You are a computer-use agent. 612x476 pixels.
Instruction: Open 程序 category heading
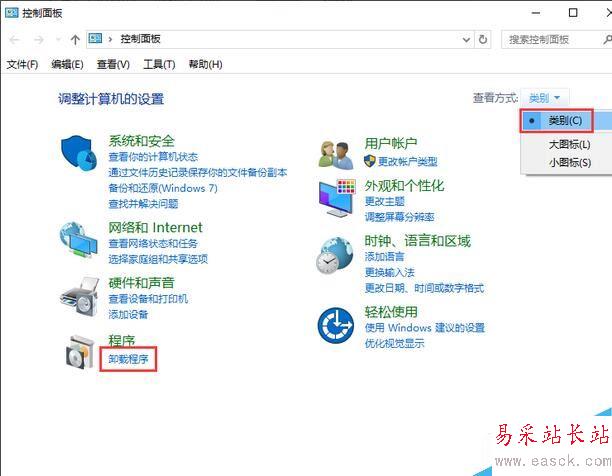point(122,340)
